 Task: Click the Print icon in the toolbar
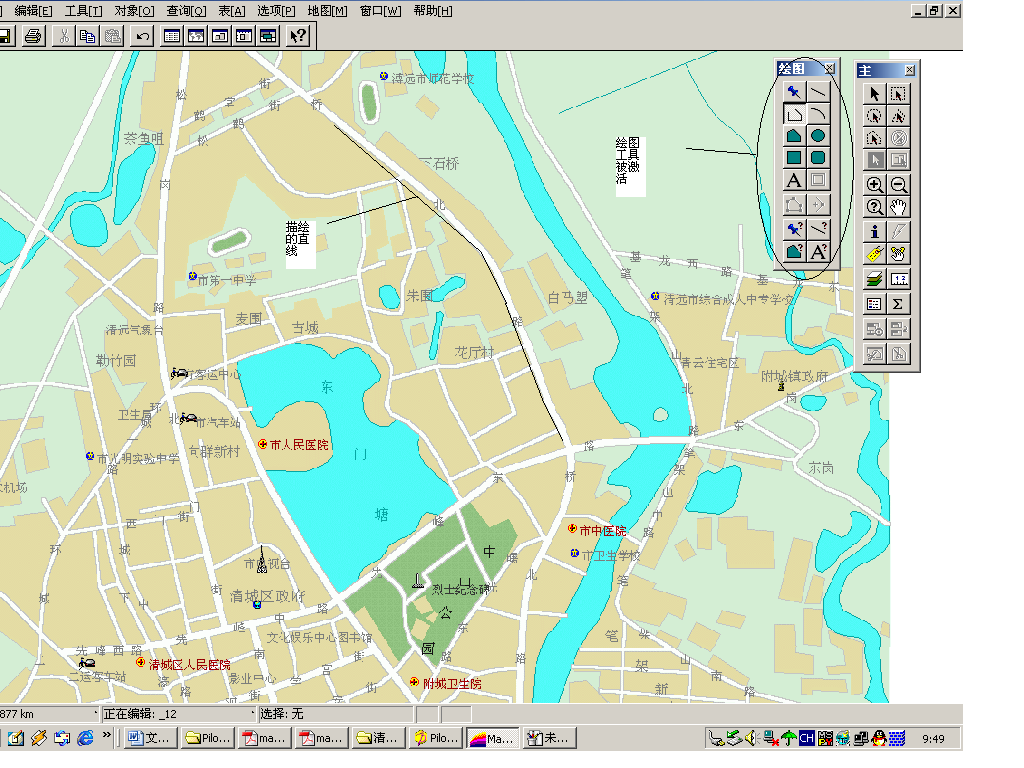[33, 36]
